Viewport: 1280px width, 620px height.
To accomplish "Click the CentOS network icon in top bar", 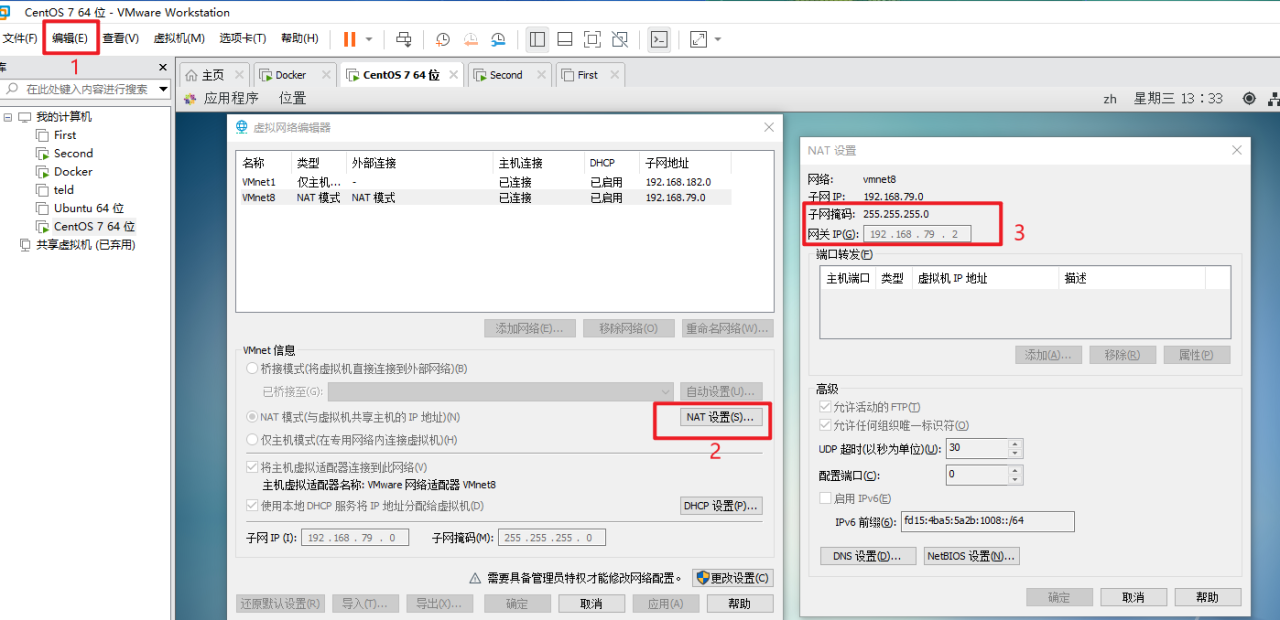I will click(x=1273, y=98).
